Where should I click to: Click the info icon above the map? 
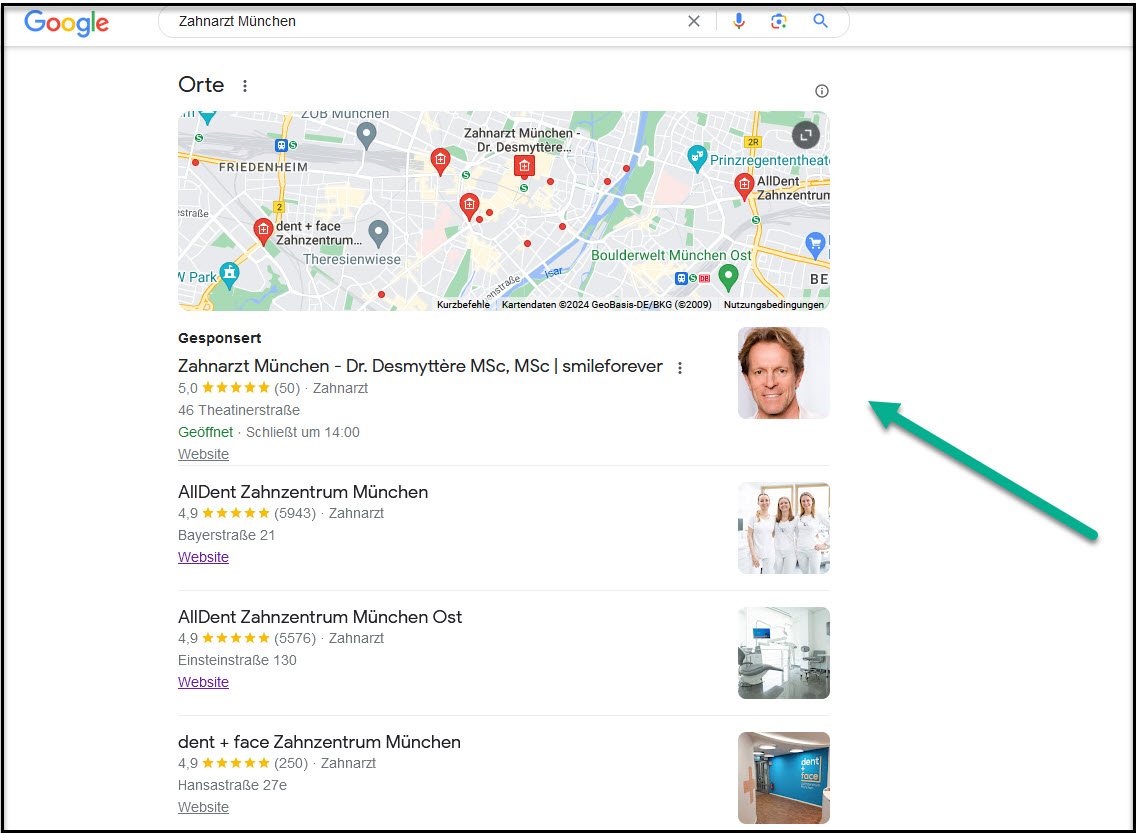pyautogui.click(x=822, y=91)
